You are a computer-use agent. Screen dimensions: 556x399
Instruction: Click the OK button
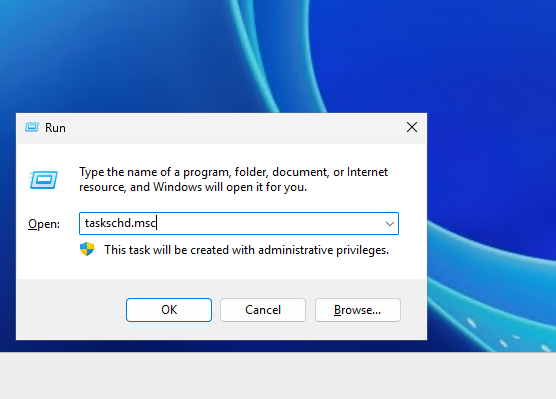(x=169, y=310)
